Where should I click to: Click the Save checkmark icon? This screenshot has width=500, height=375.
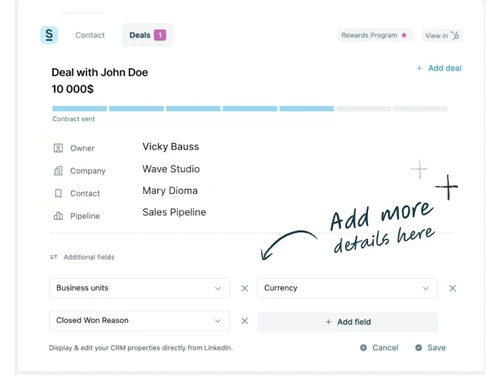point(418,348)
